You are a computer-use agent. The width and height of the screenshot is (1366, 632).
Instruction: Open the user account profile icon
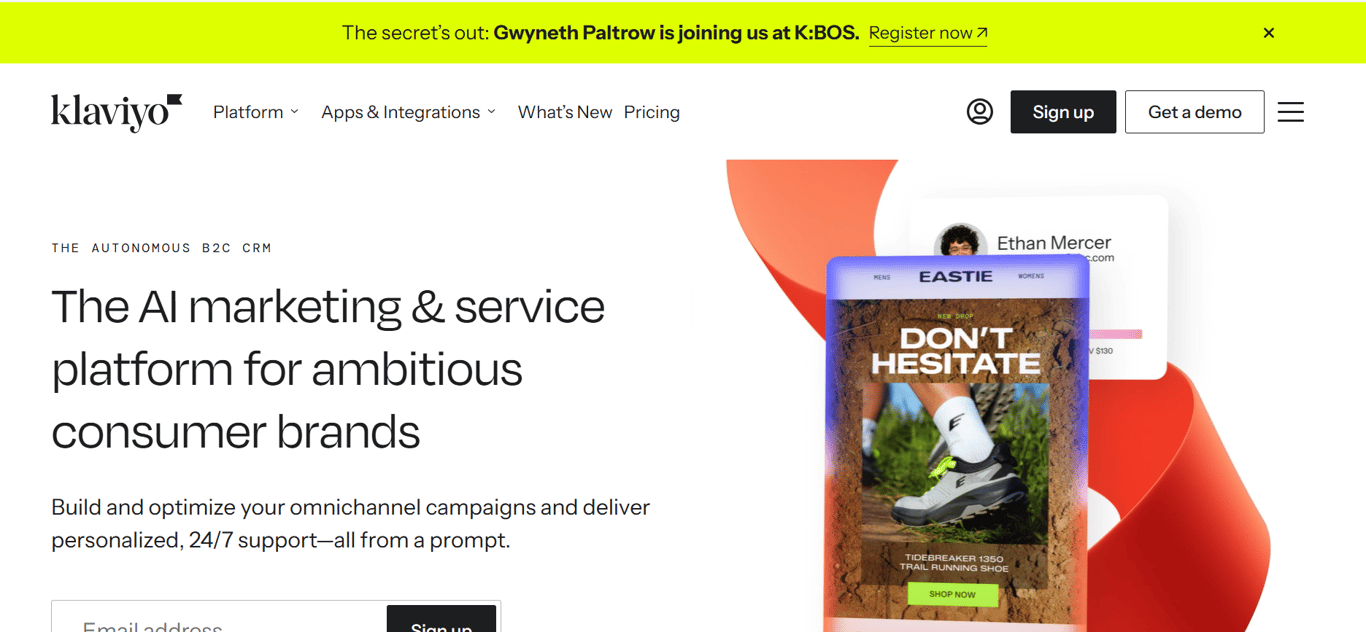(980, 112)
